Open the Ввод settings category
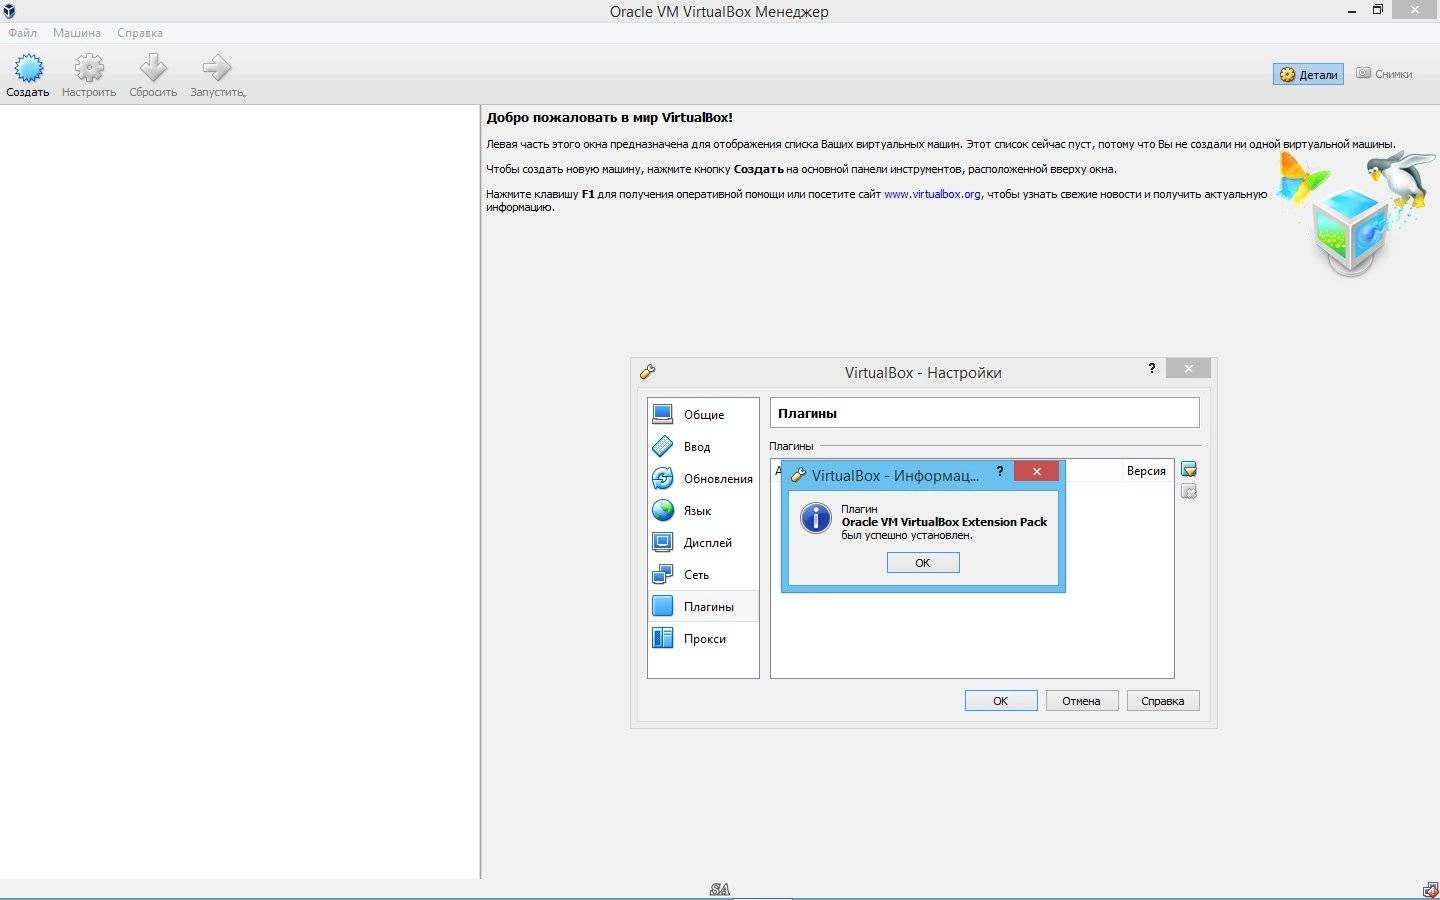 point(703,446)
